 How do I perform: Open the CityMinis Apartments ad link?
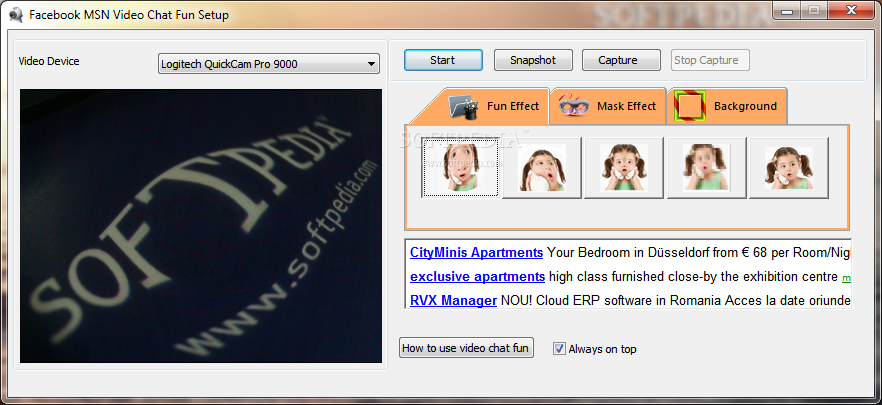[x=476, y=253]
